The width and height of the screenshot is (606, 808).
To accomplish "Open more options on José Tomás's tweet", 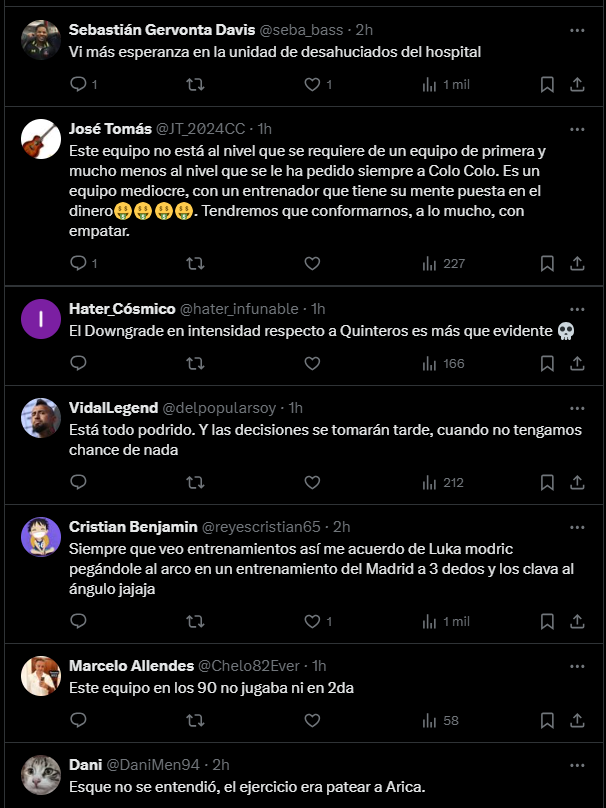I will click(x=577, y=129).
